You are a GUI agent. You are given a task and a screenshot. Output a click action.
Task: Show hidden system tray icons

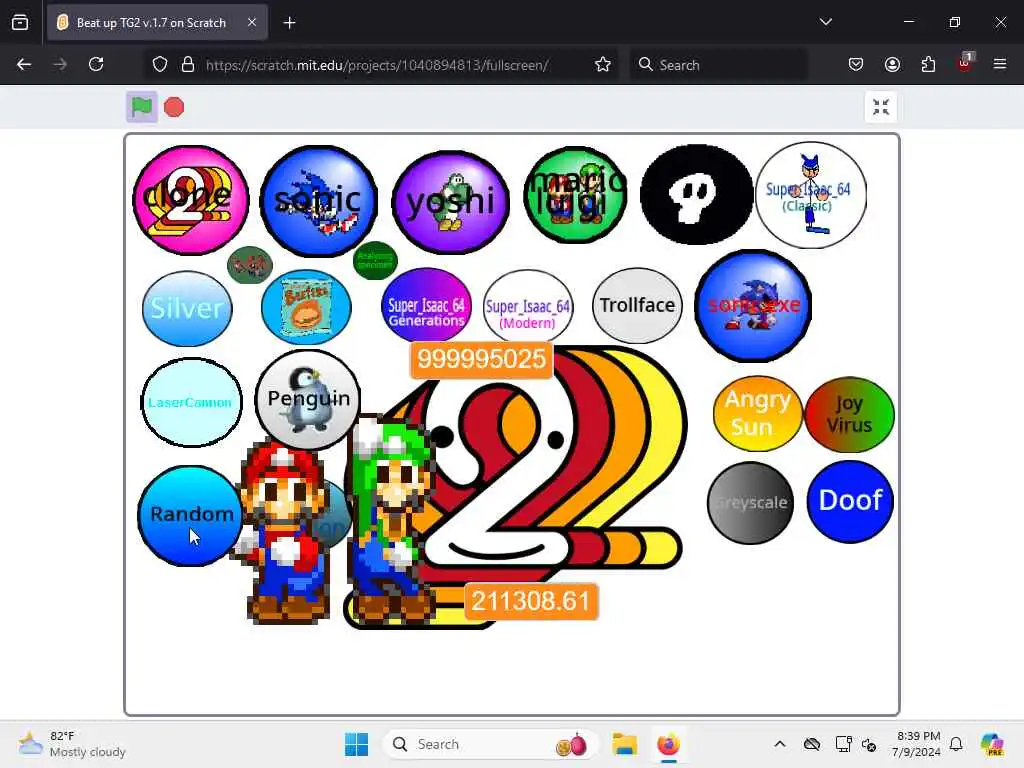[x=780, y=744]
